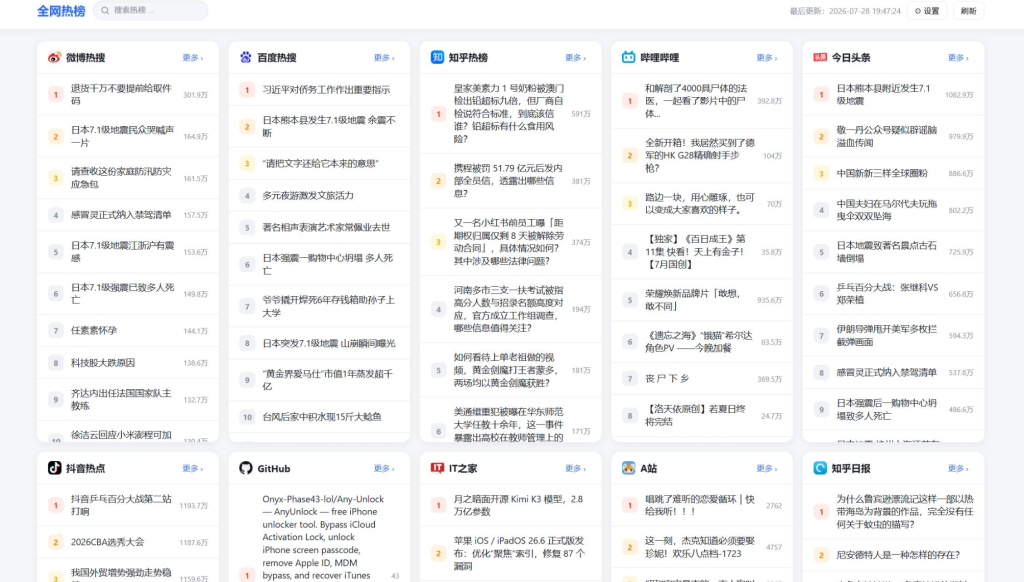Click the 知乎日报 blue logo icon
1024x582 pixels.
820,468
